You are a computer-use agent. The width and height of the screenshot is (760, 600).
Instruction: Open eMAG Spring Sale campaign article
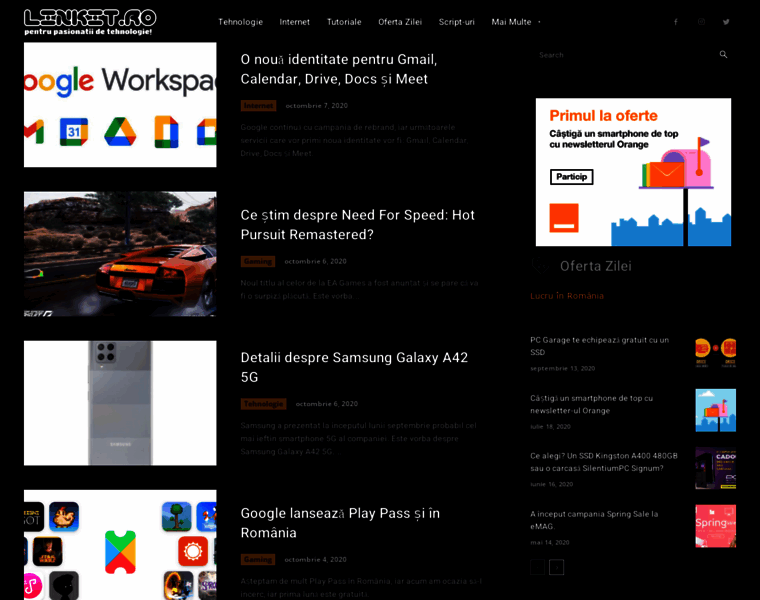[x=594, y=520]
